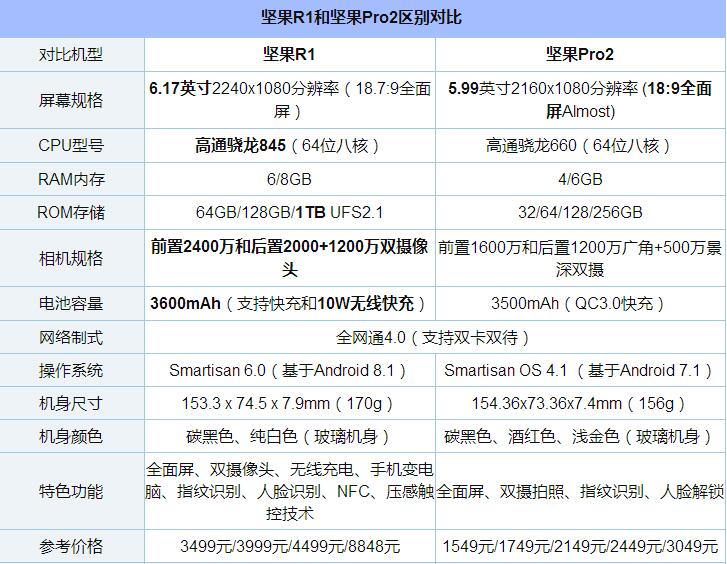Click the 3499元/3999元/4499元/8848元 price cell
Screen dimensions: 727x564
pos(290,546)
